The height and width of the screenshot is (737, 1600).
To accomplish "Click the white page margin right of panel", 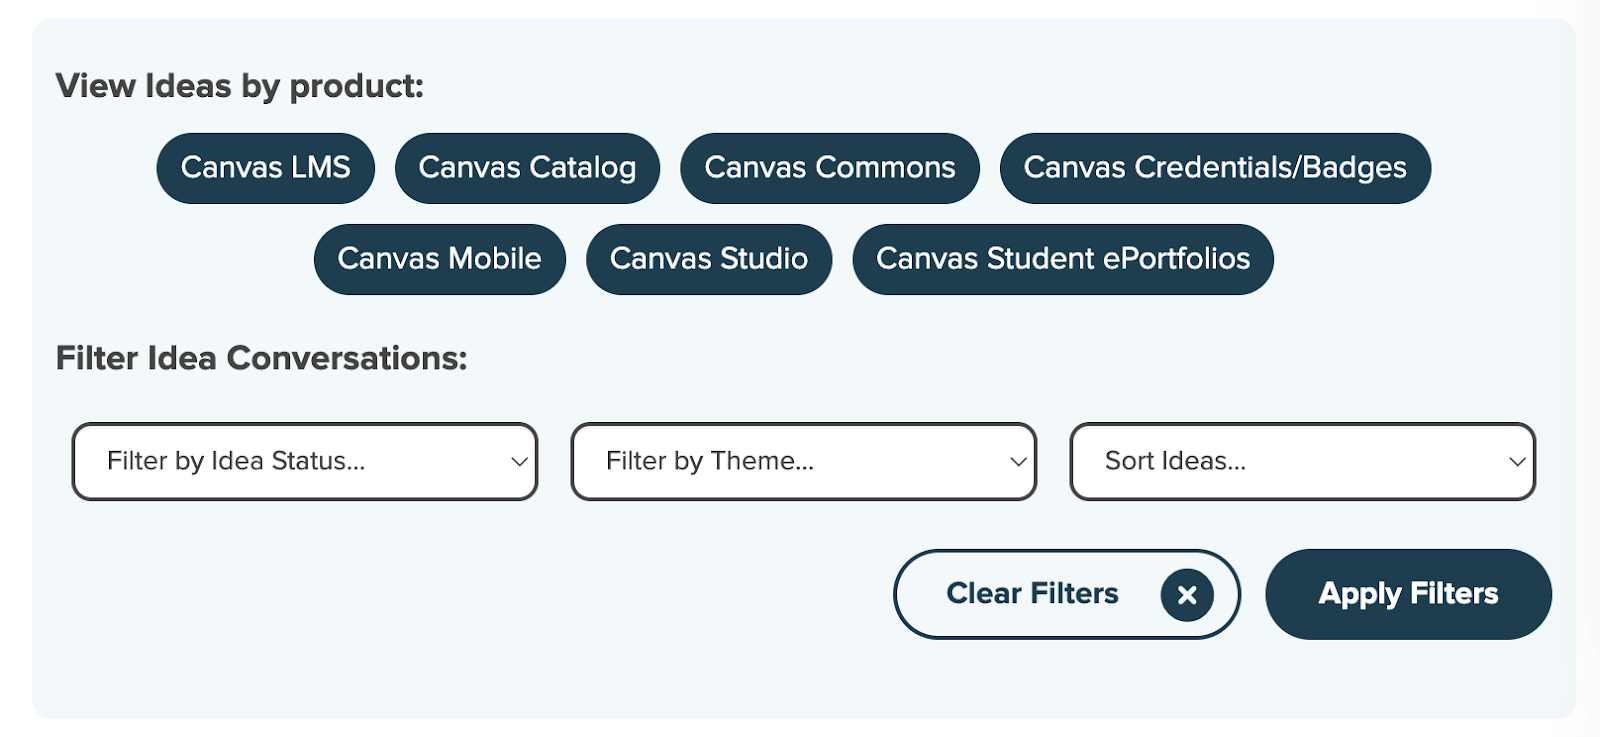I will [1588, 400].
